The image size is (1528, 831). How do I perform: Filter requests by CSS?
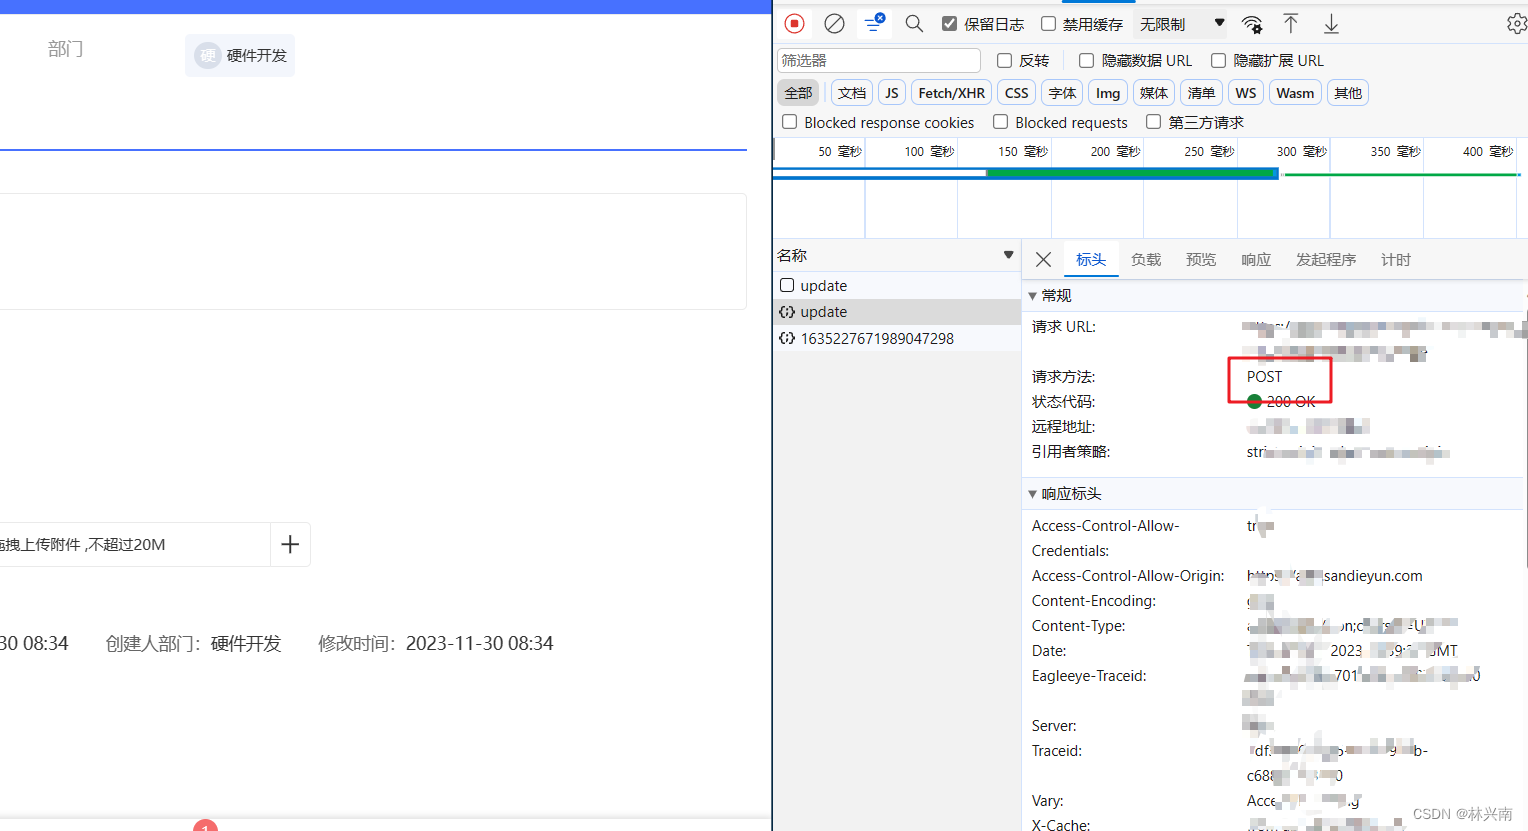1016,93
